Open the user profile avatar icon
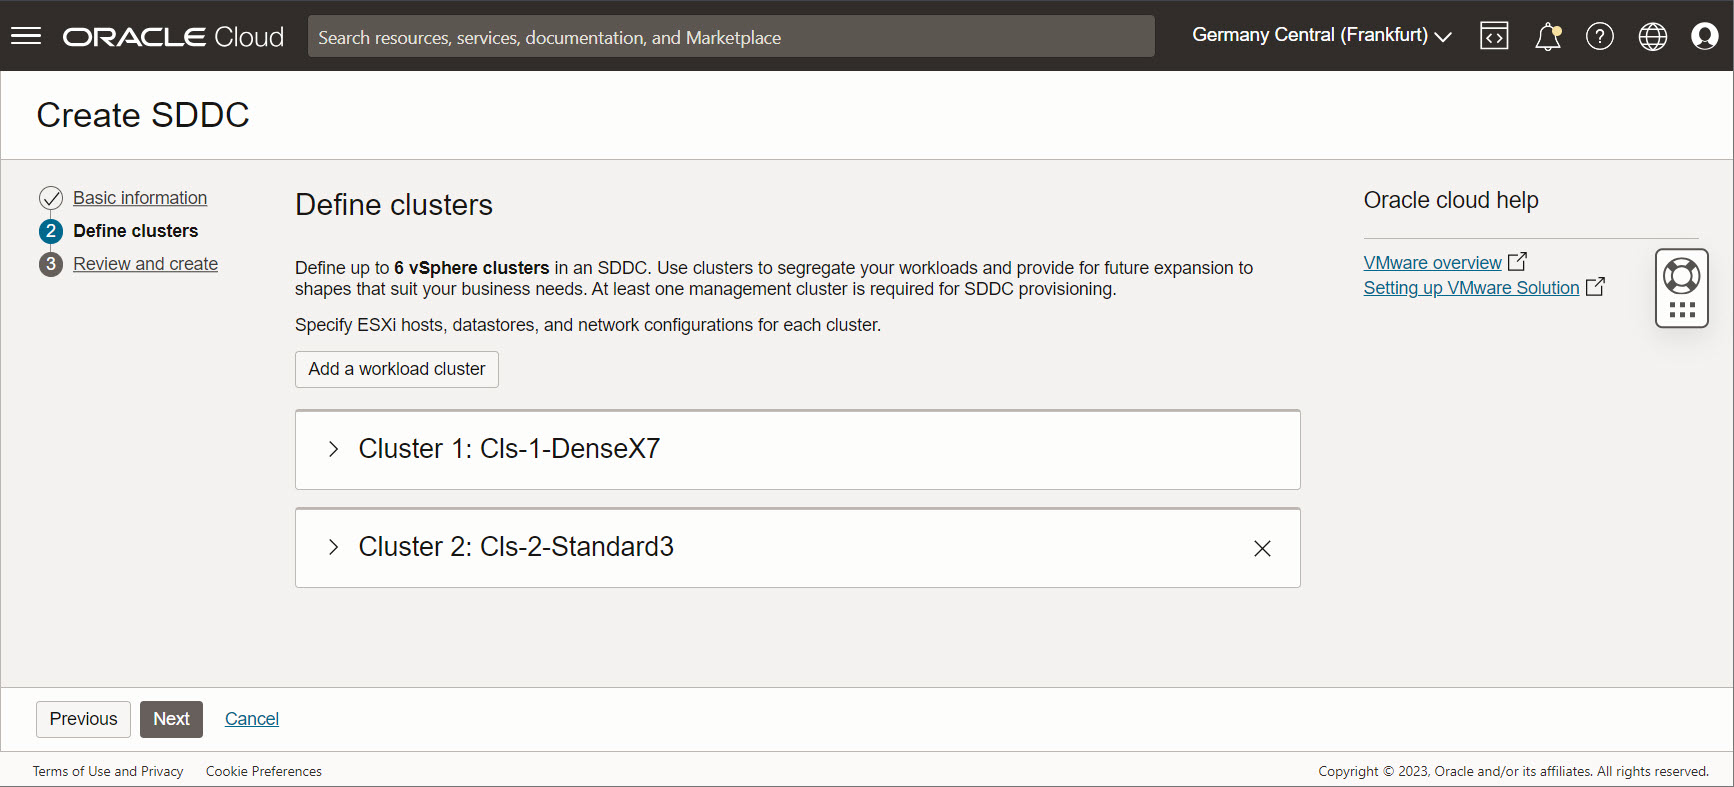 coord(1705,37)
